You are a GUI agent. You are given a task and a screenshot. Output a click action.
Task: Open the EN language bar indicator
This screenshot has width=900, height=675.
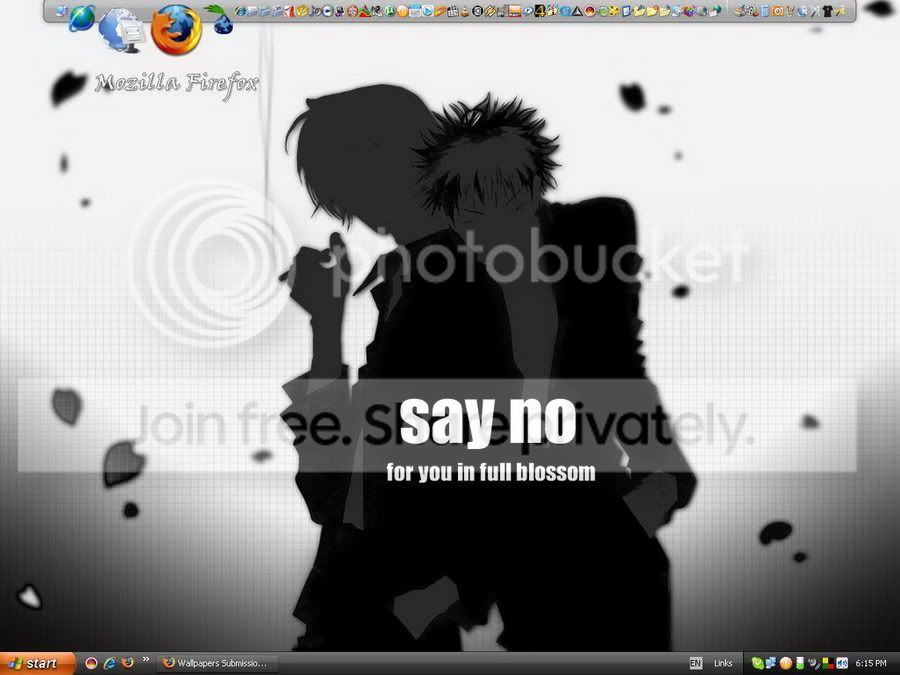pyautogui.click(x=696, y=663)
